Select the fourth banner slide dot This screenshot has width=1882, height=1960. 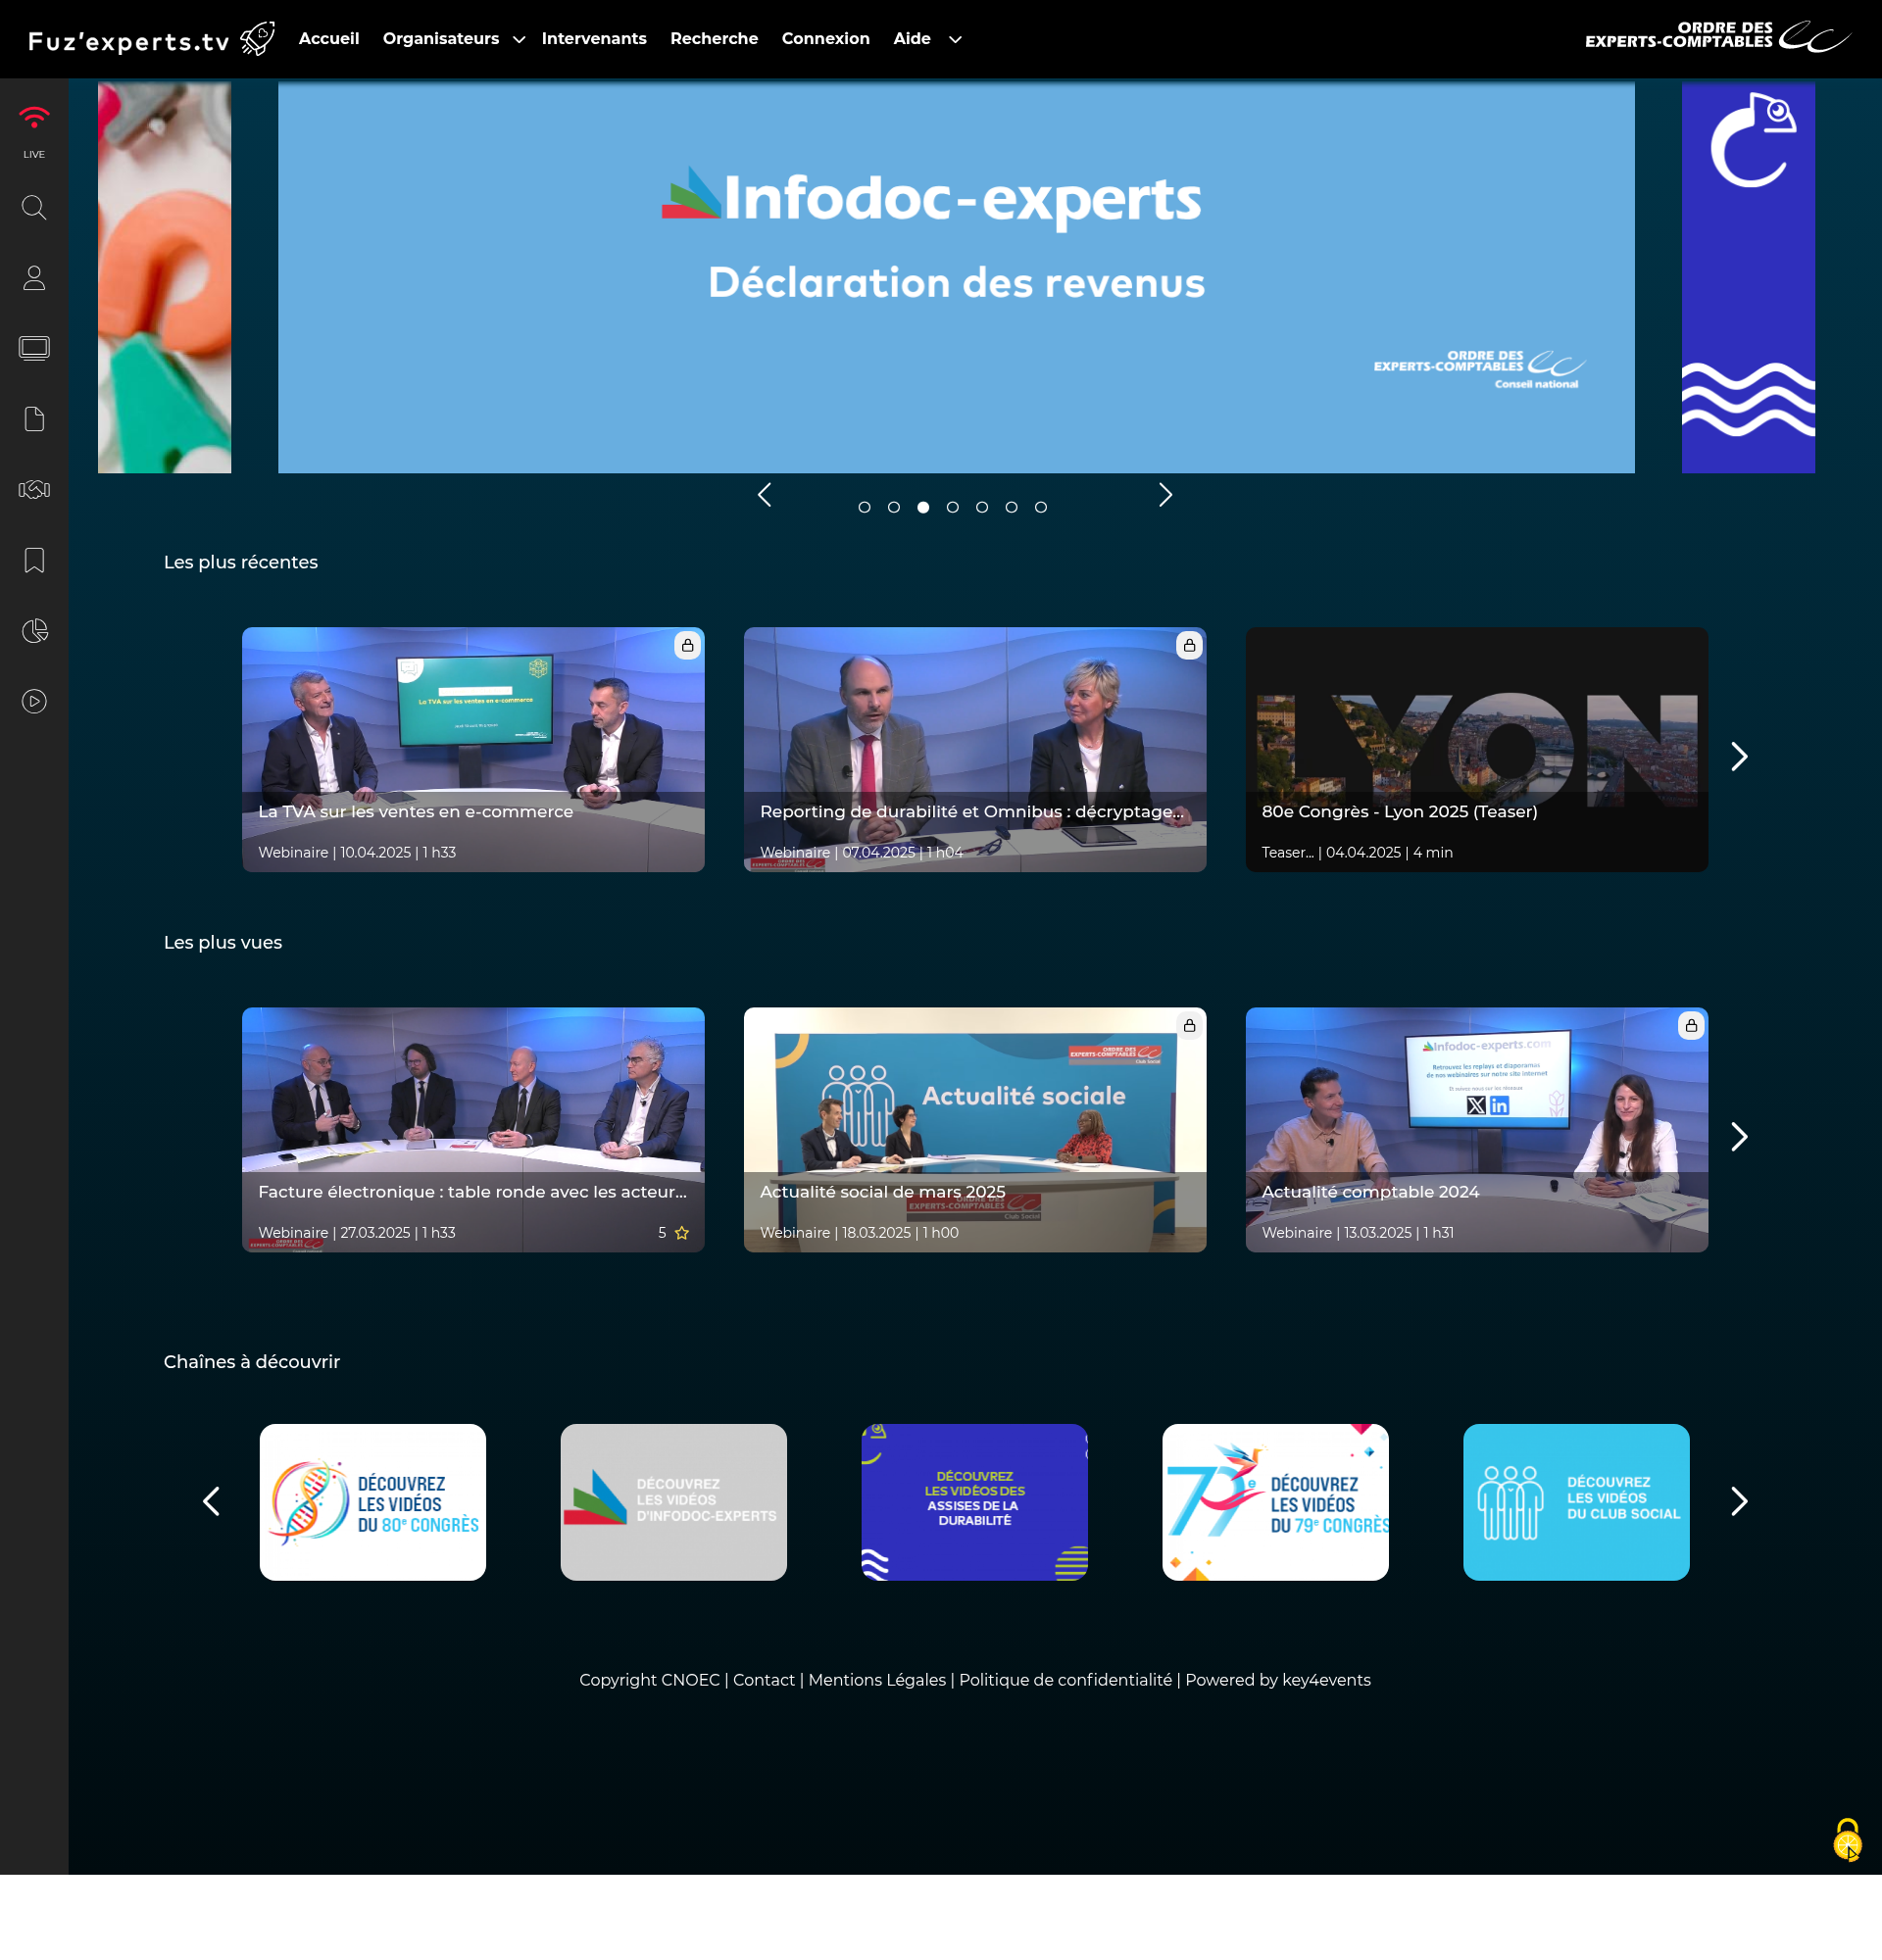coord(952,507)
